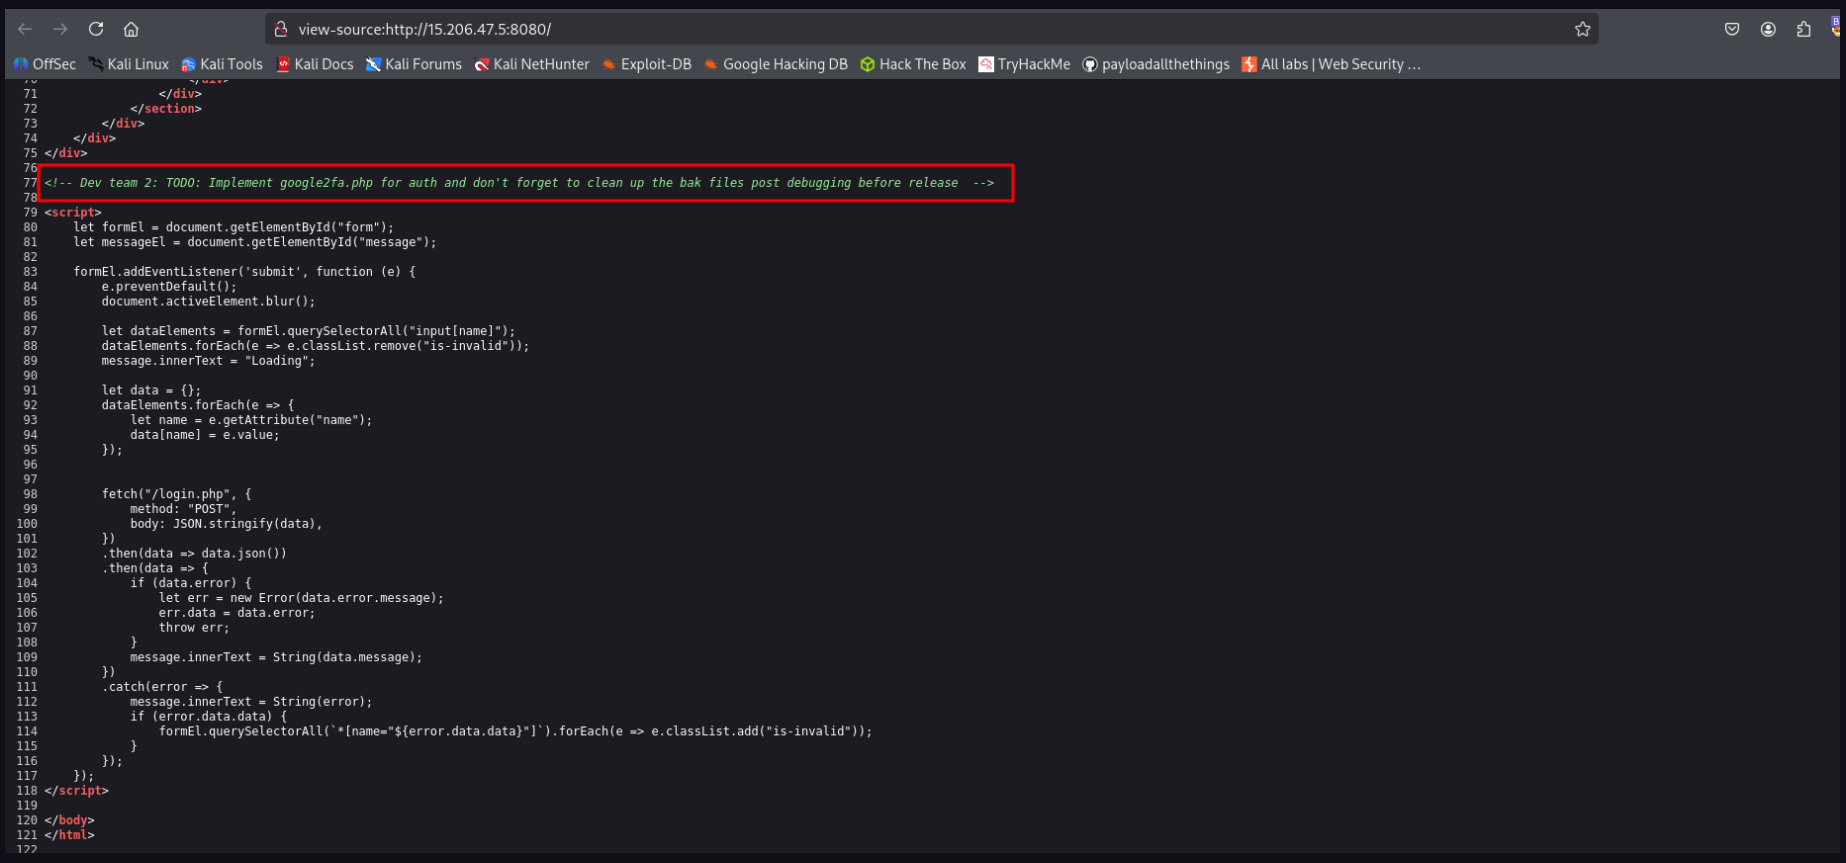Open the Hack The Box bookmark
The width and height of the screenshot is (1846, 863).
(913, 64)
